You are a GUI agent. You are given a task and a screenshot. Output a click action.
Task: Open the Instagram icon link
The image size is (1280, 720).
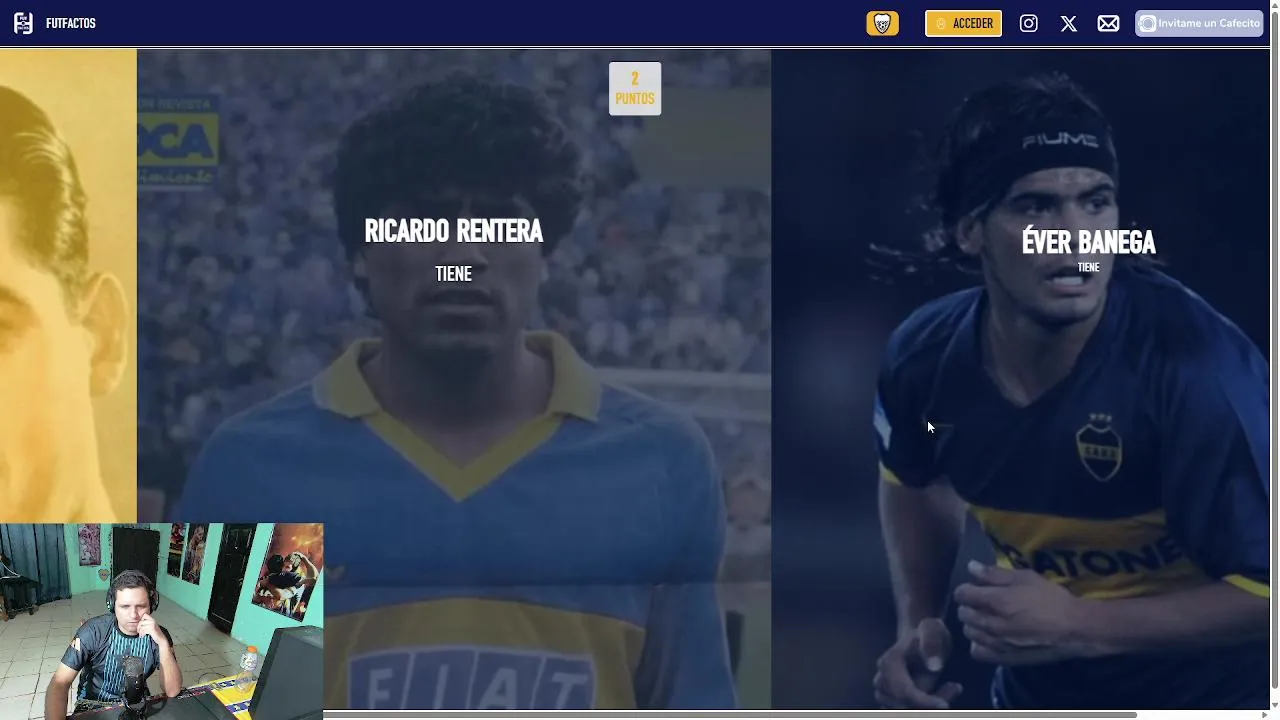coord(1028,23)
